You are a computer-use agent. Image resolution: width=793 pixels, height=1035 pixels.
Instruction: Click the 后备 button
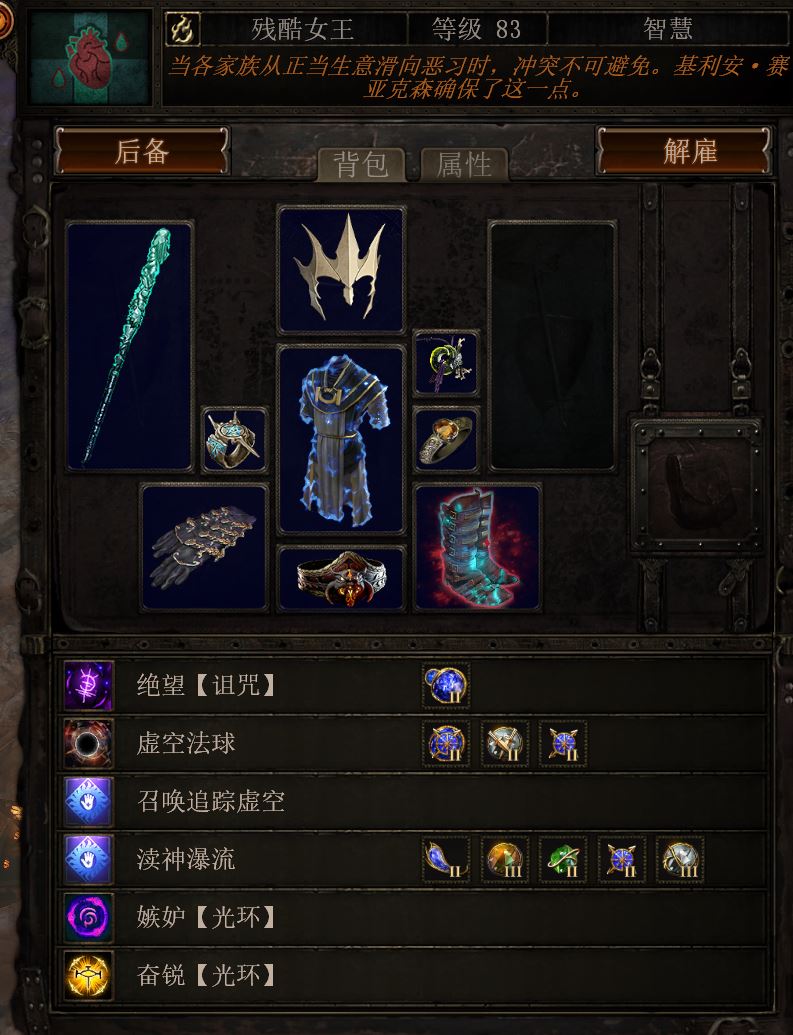[x=142, y=151]
